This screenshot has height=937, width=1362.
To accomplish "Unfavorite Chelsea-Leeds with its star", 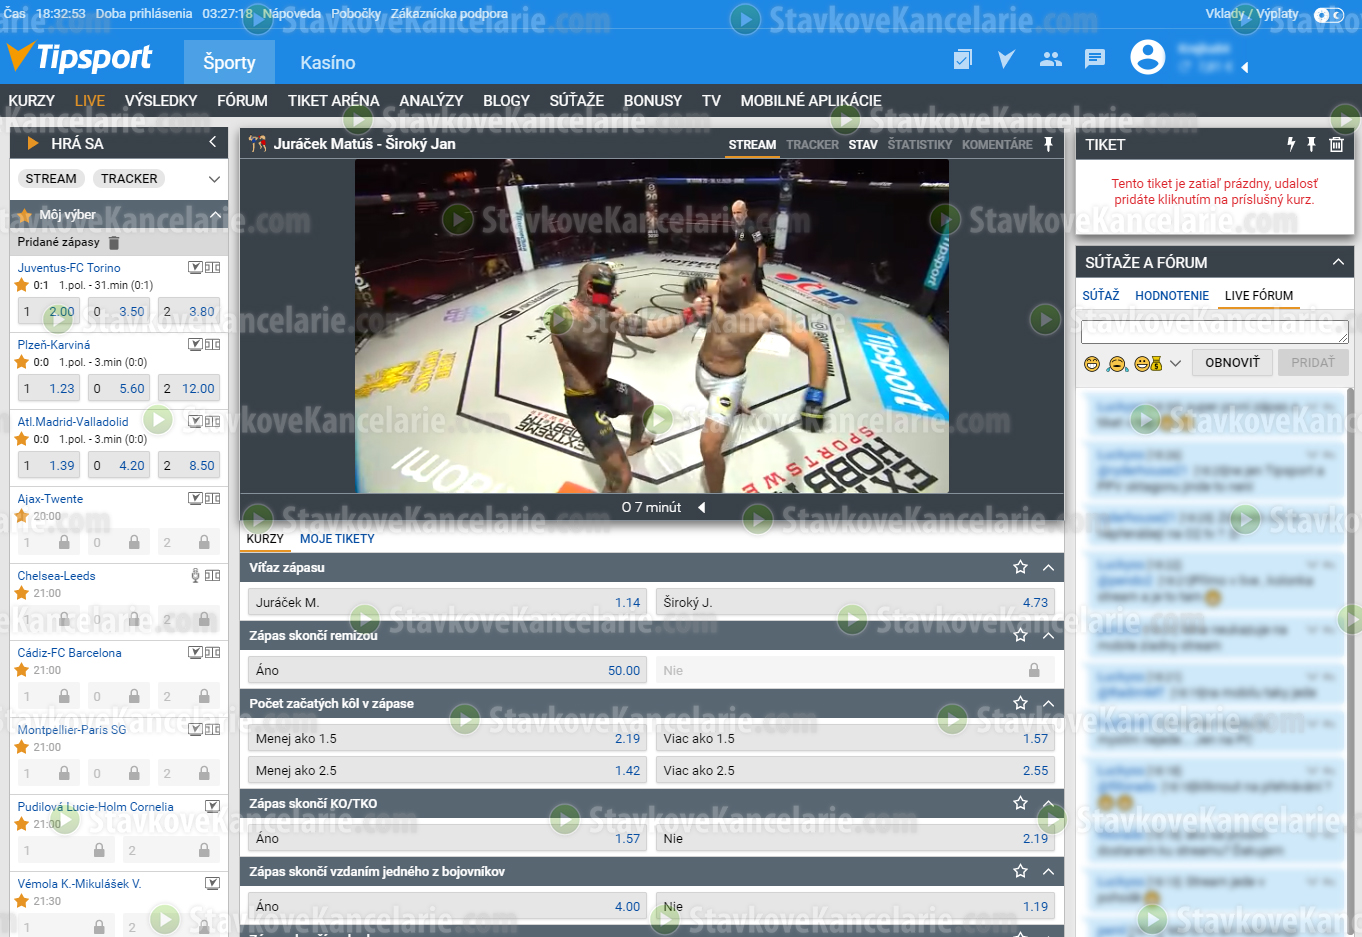I will [x=22, y=593].
